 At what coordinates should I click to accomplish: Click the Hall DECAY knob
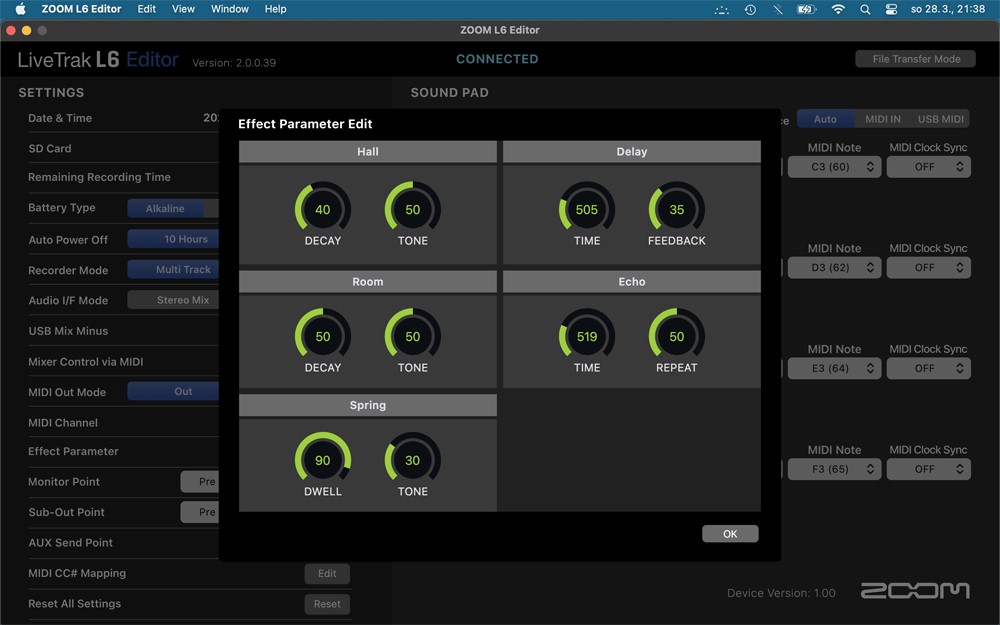[322, 210]
